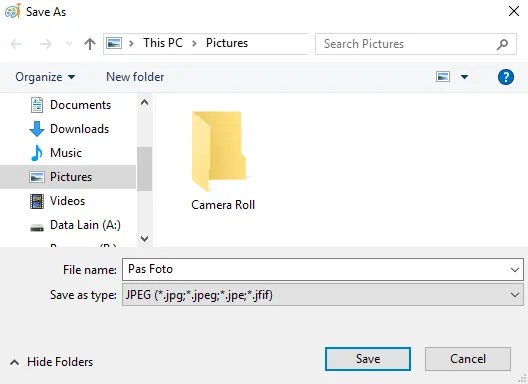528x384 pixels.
Task: Expand the File name history dropdown
Action: (515, 270)
